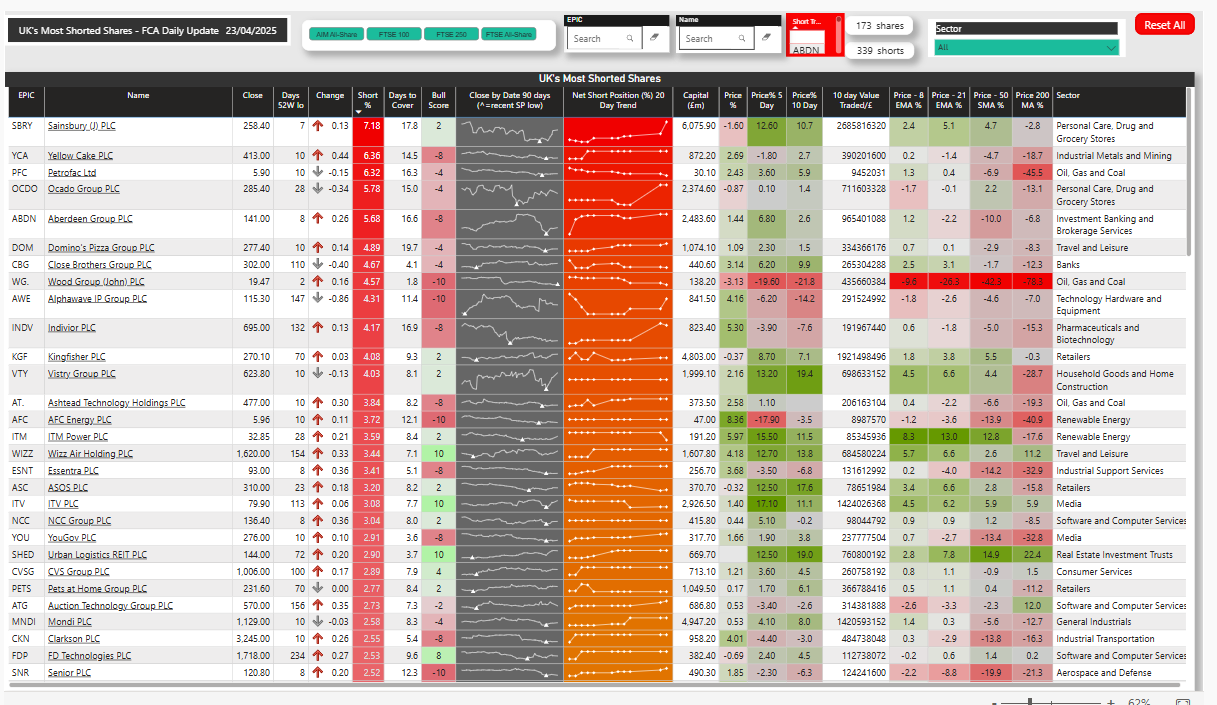
Task: Click the Sainsbury 90-day close sparkline
Action: click(x=509, y=132)
